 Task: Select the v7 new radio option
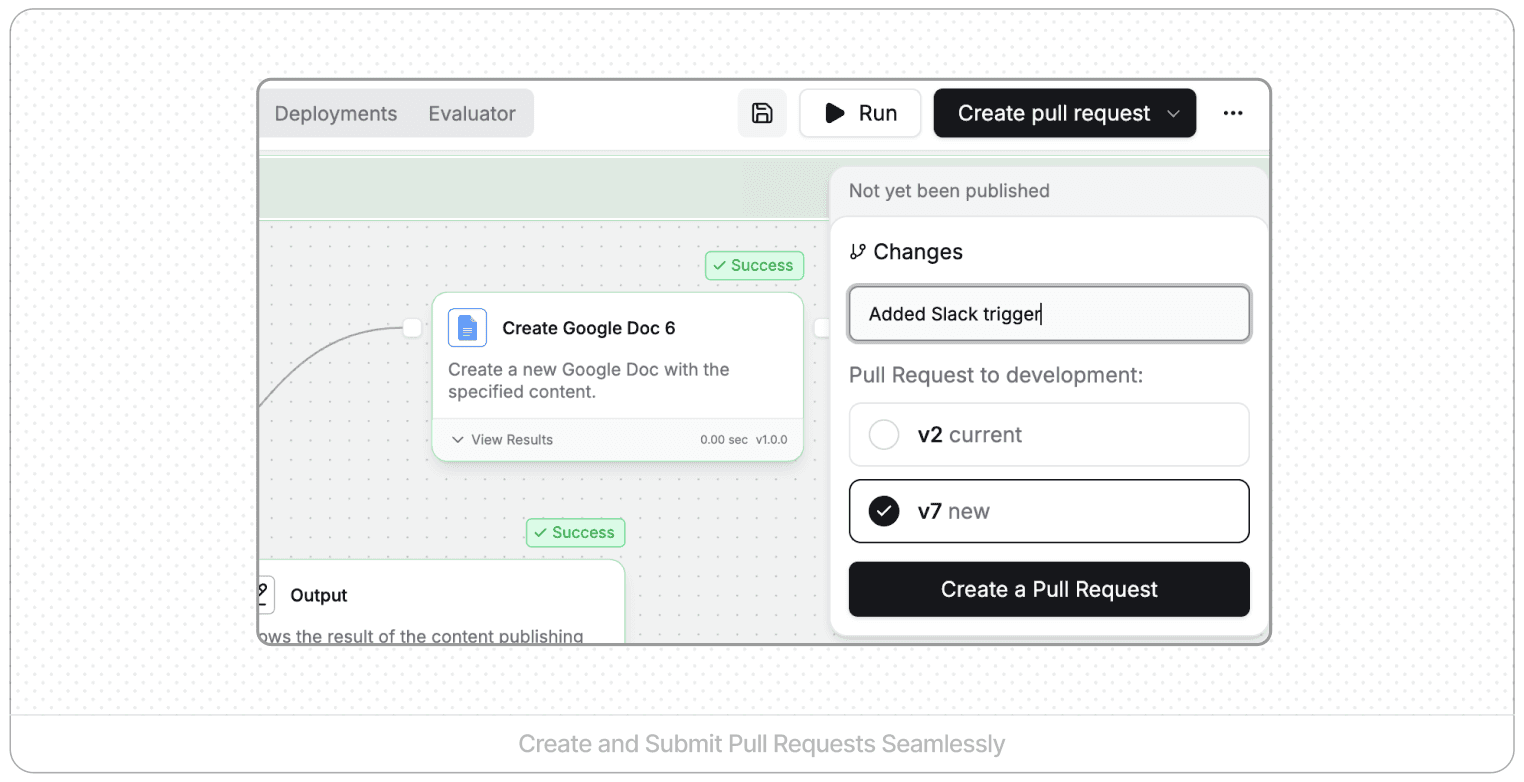[x=884, y=511]
